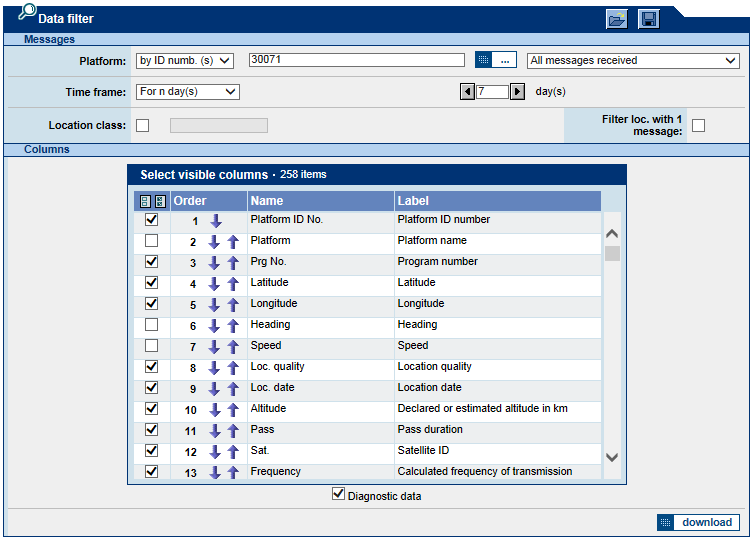Enable the Speed column checkbox
Viewport: 753px width, 540px height.
click(151, 345)
